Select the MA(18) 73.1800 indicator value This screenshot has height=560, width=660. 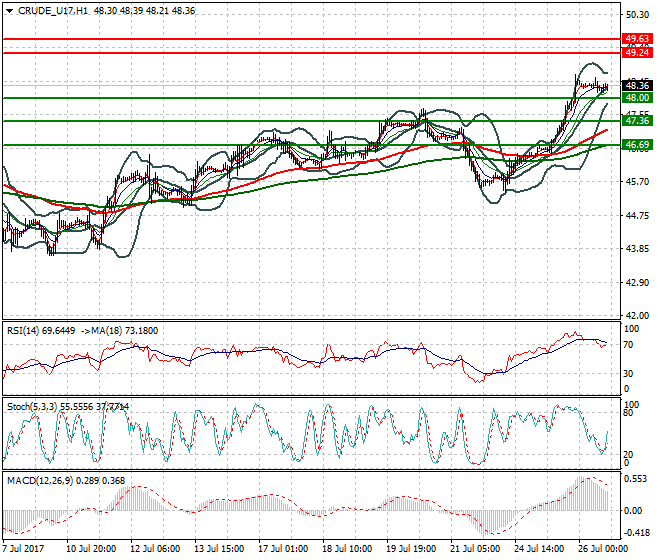pyautogui.click(x=124, y=331)
